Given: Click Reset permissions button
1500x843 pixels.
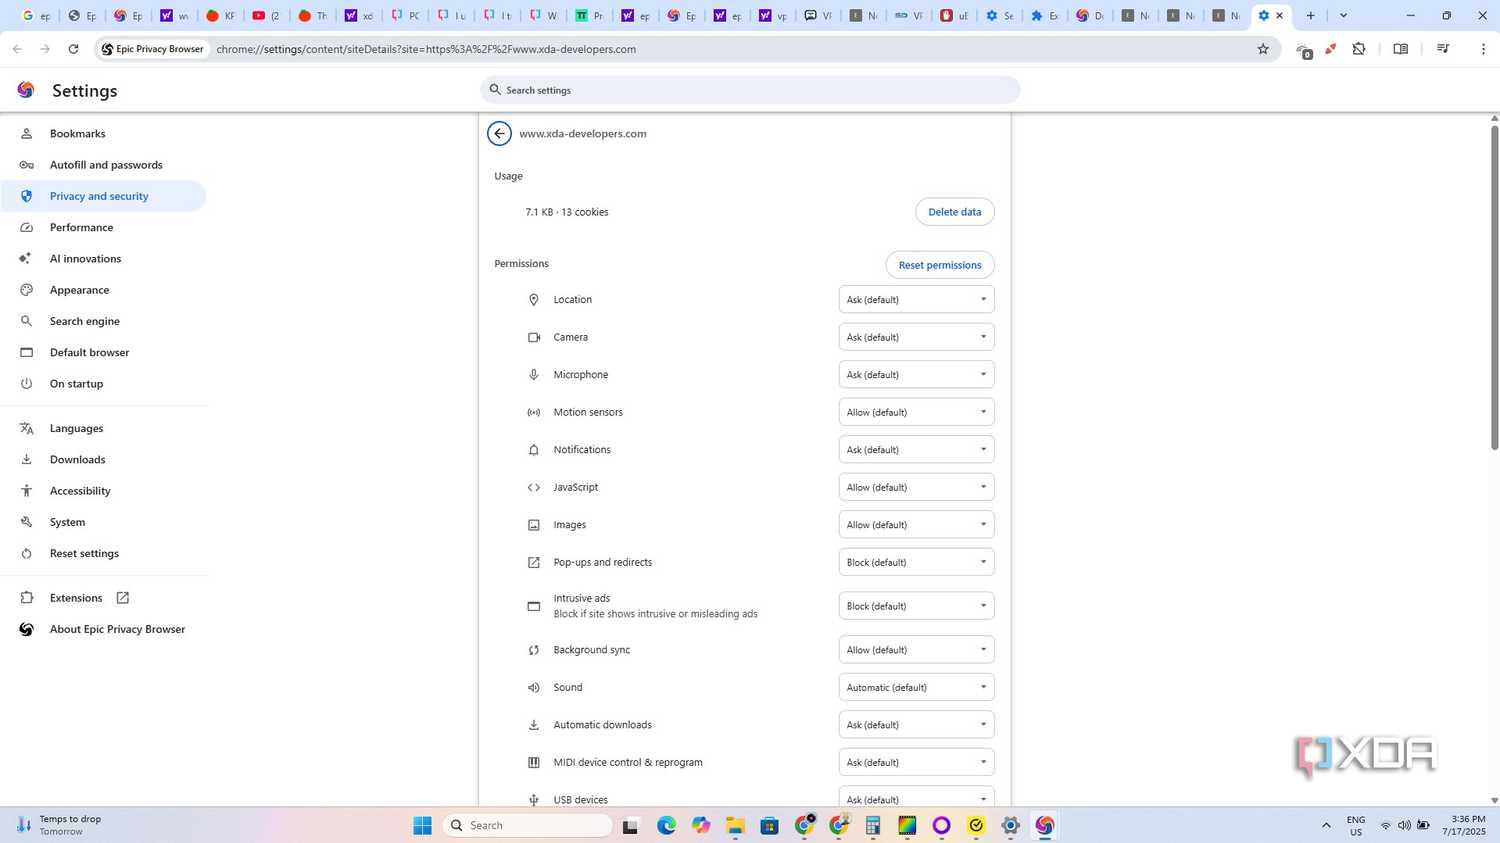Looking at the screenshot, I should pos(940,265).
